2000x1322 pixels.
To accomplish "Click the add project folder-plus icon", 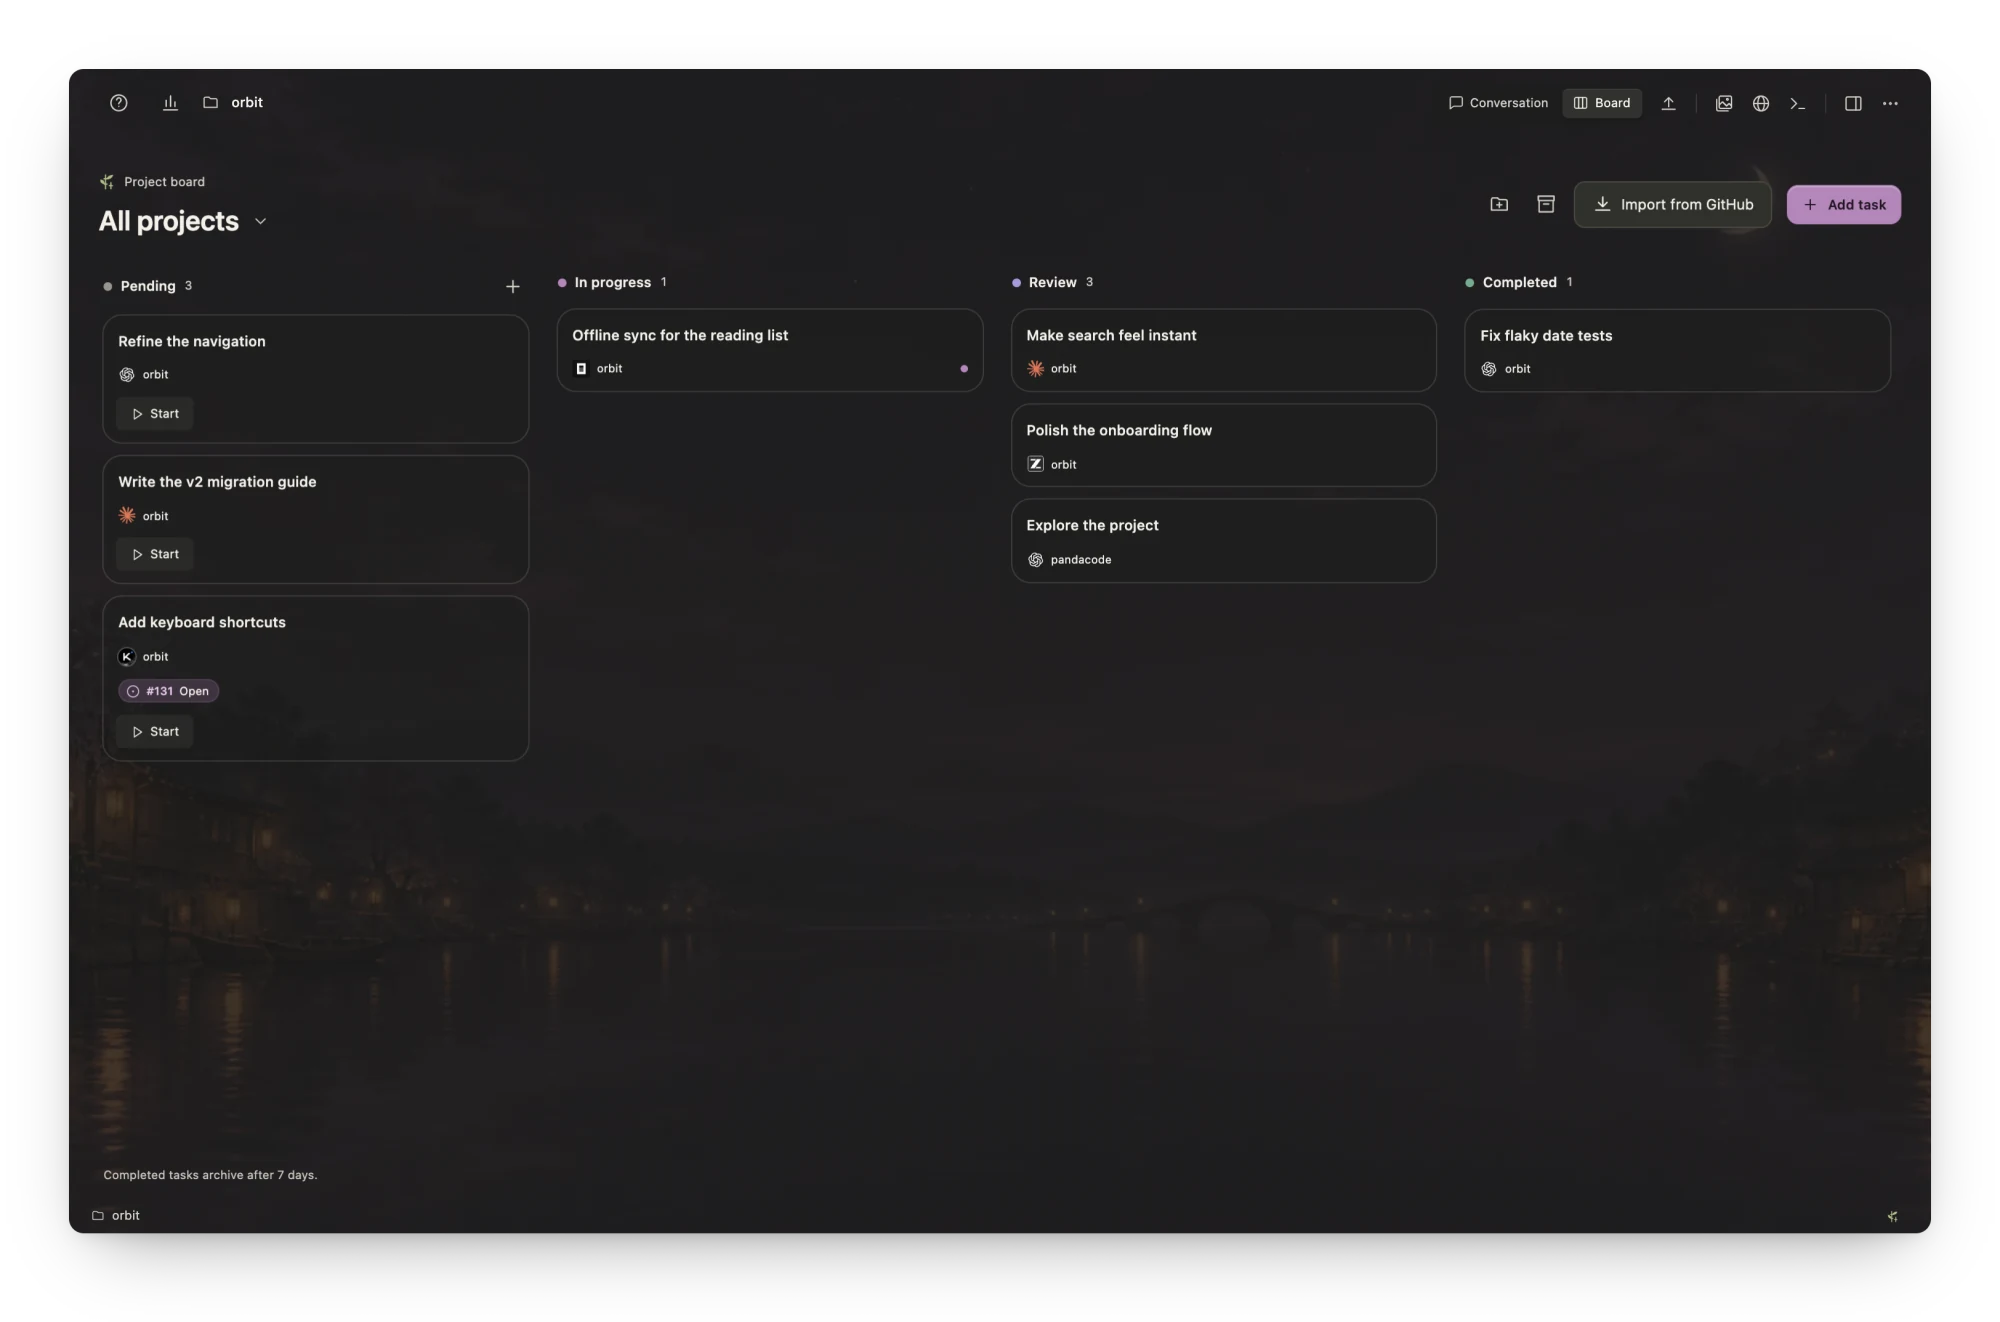I will pos(1499,204).
